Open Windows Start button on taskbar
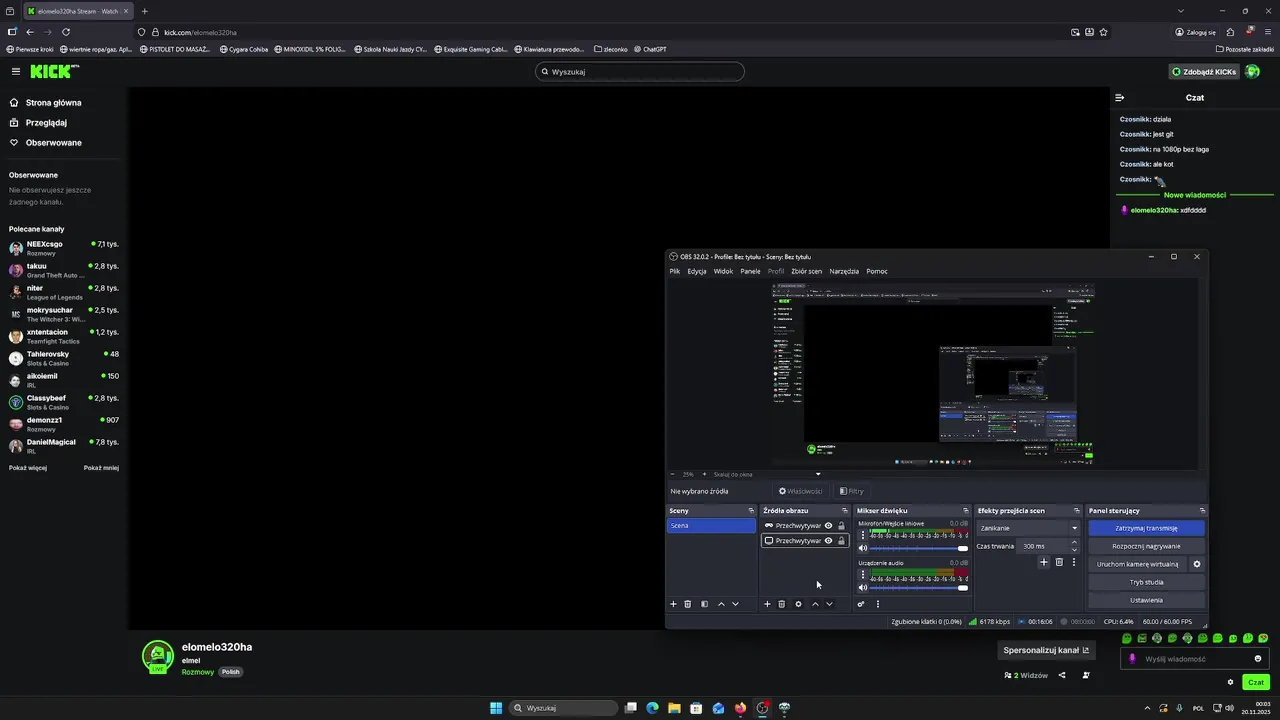 (496, 708)
